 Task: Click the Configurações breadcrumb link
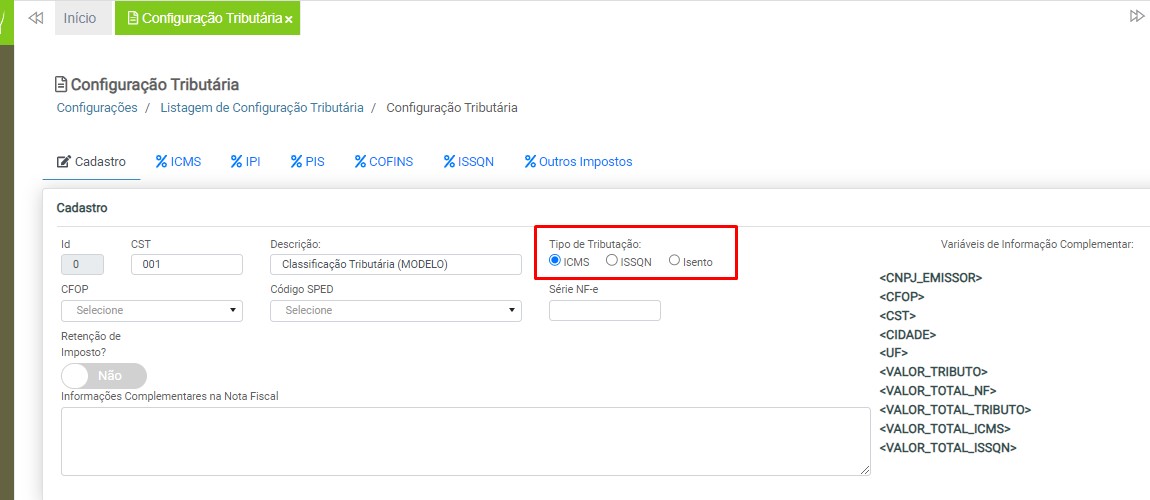(x=97, y=107)
